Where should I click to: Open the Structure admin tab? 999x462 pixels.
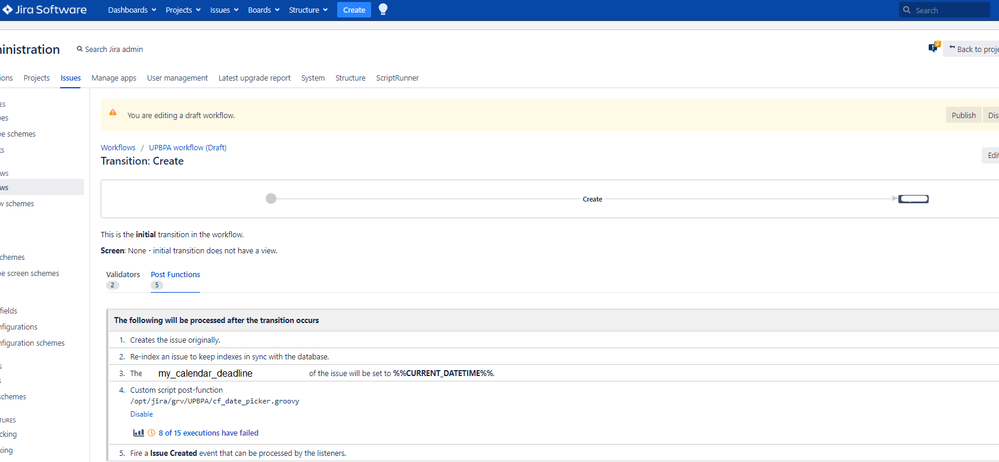(x=350, y=78)
